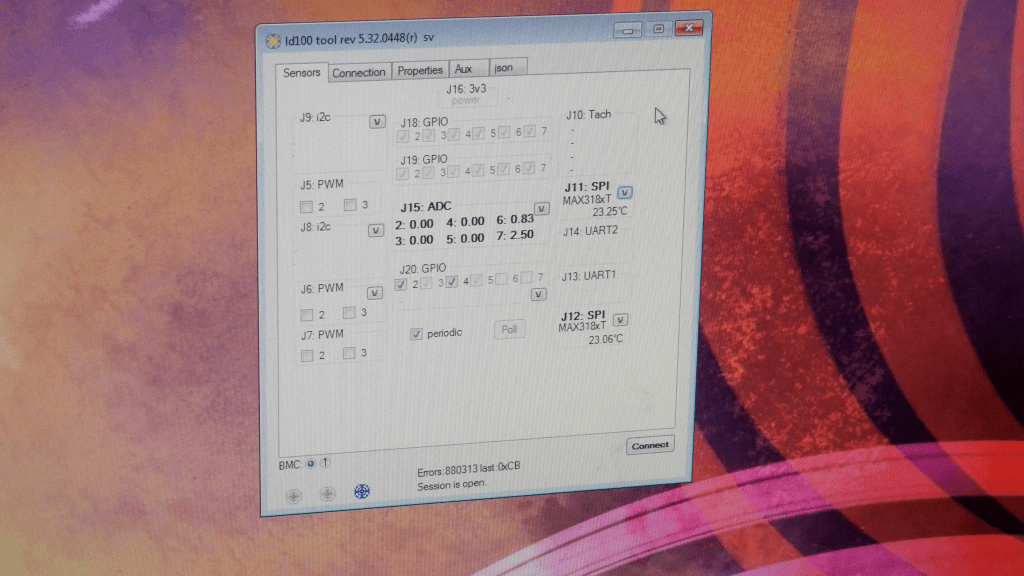Toggle the periodic polling checkbox

point(417,334)
